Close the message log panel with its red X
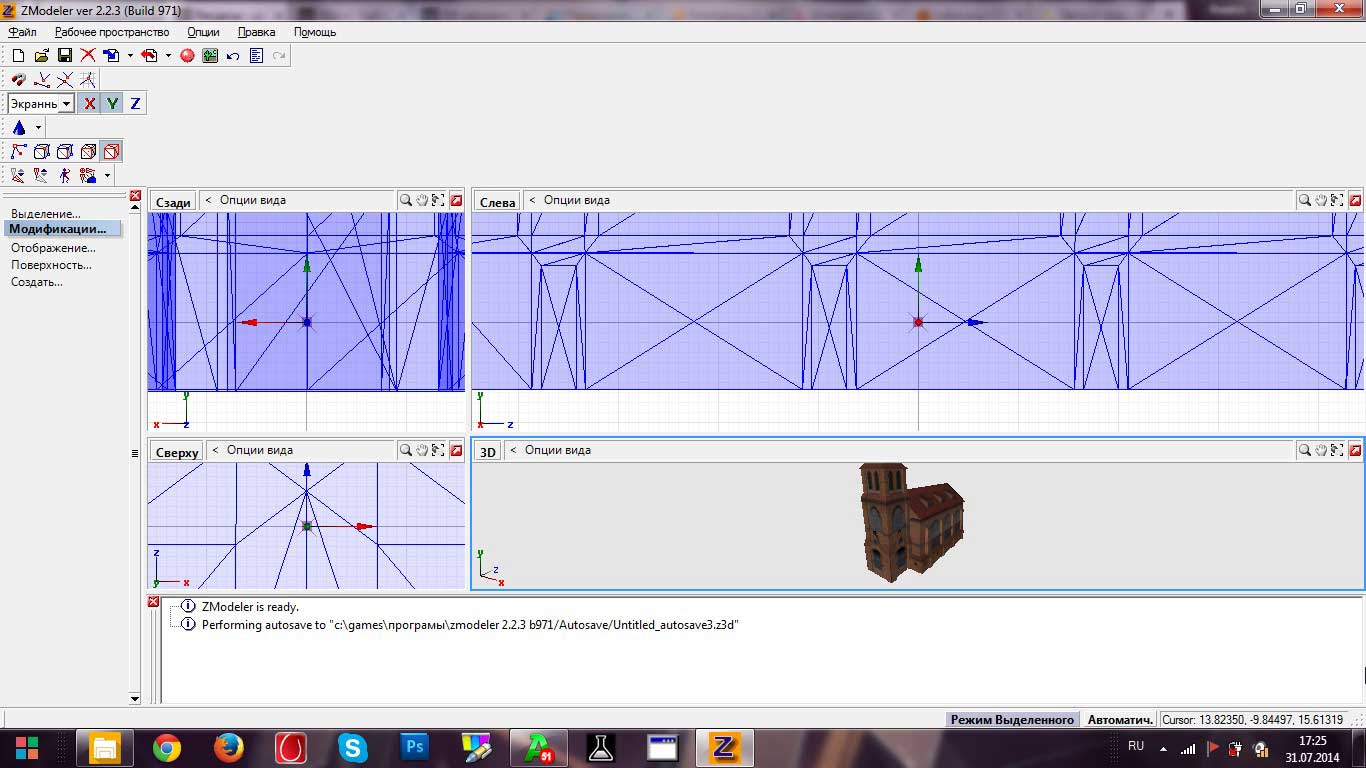Screen dimensions: 1366x768 (x=153, y=602)
